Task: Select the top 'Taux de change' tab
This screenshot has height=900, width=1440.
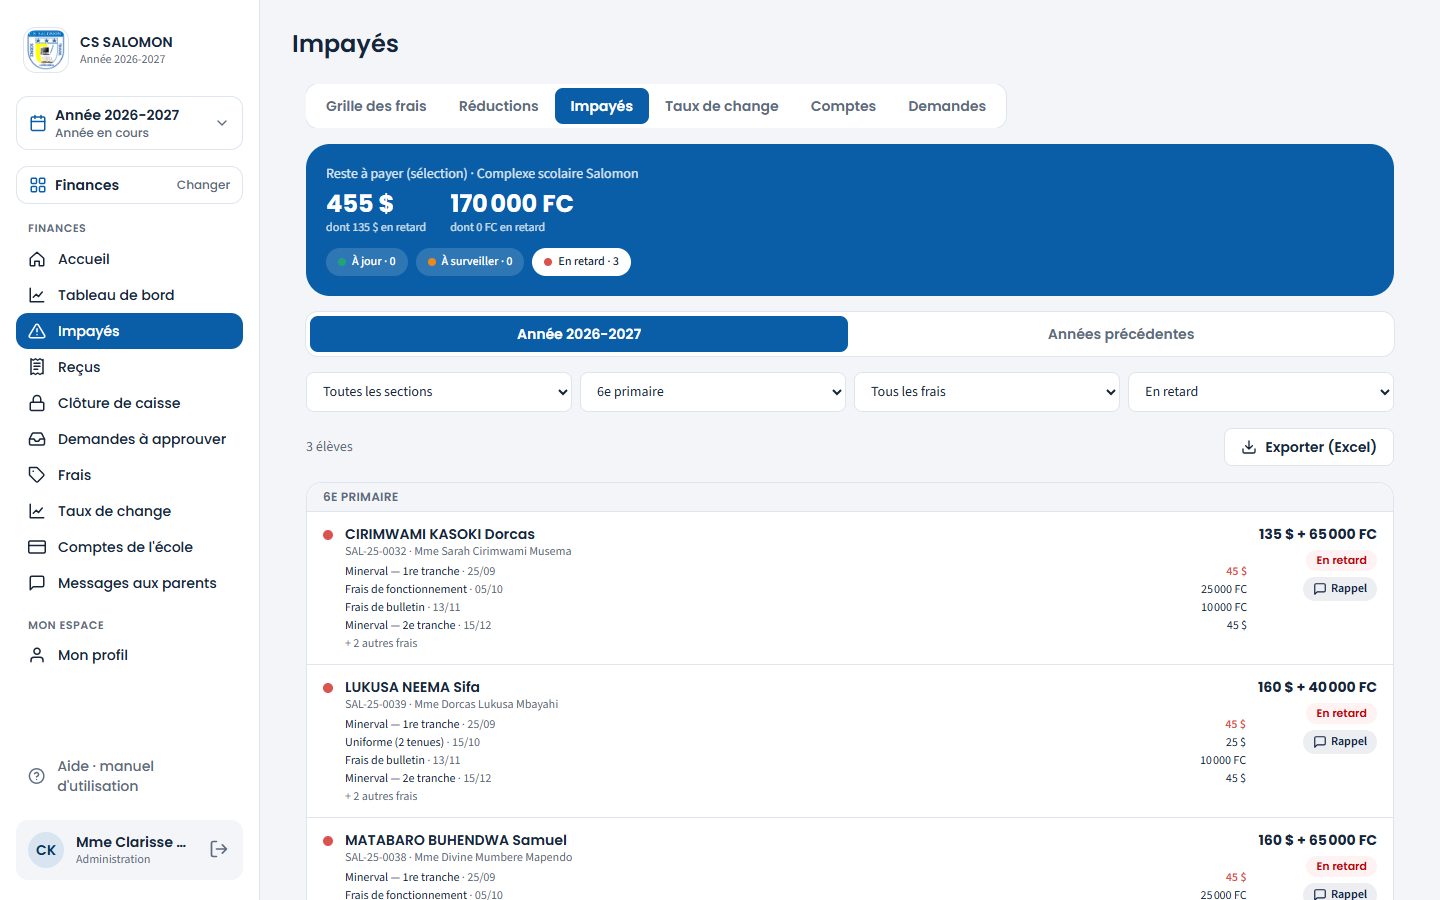Action: coord(722,106)
